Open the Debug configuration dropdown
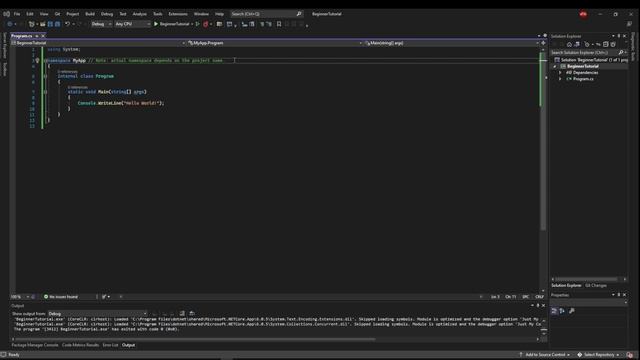This screenshot has height=360, width=640. [x=101, y=24]
